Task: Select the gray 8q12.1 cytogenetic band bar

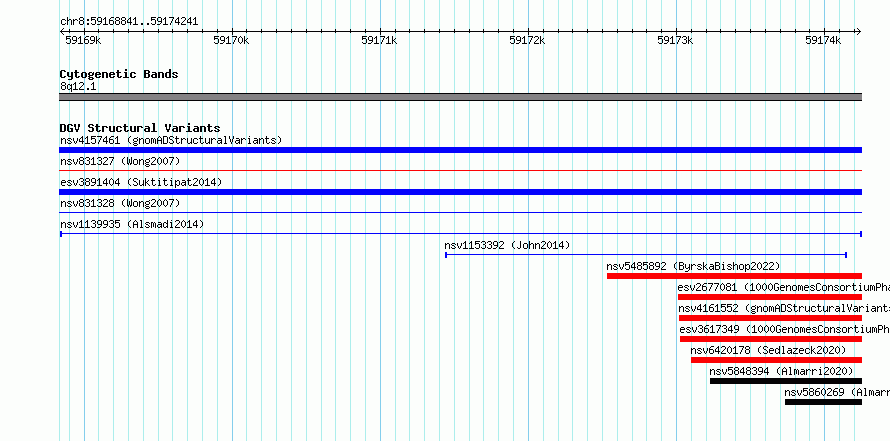Action: pyautogui.click(x=460, y=97)
